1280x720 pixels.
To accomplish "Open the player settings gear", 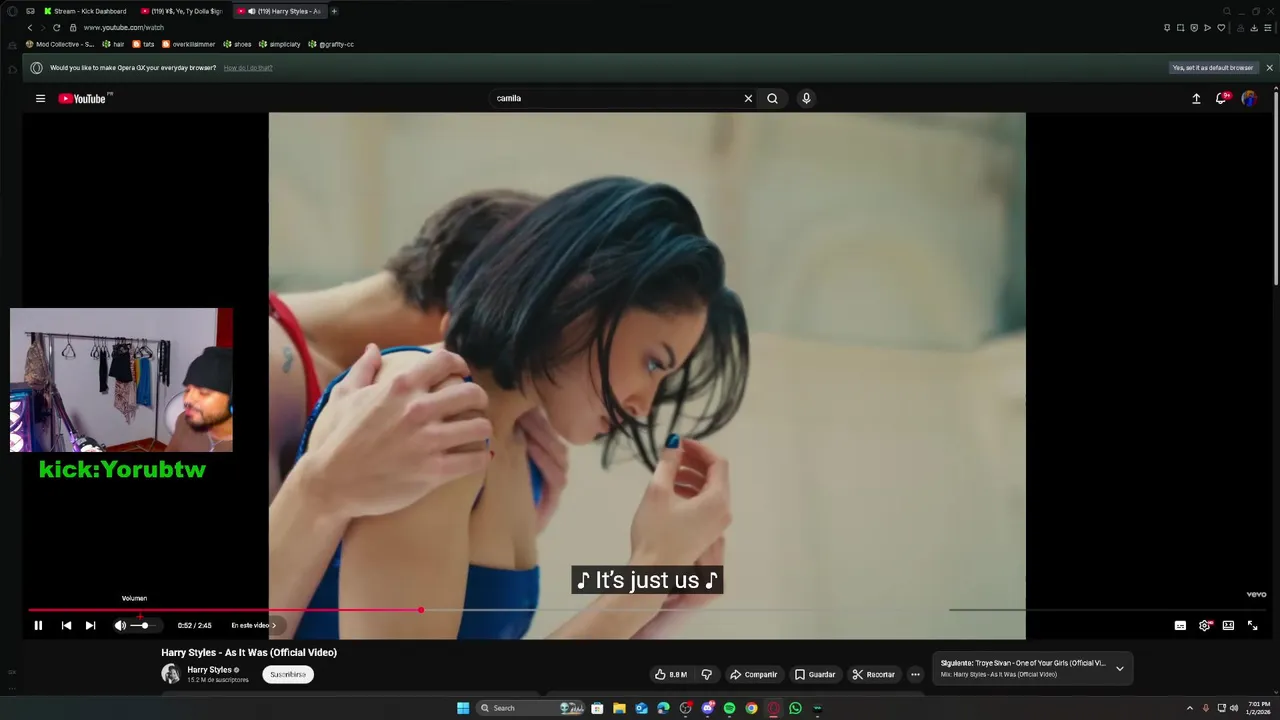I will tap(1204, 625).
